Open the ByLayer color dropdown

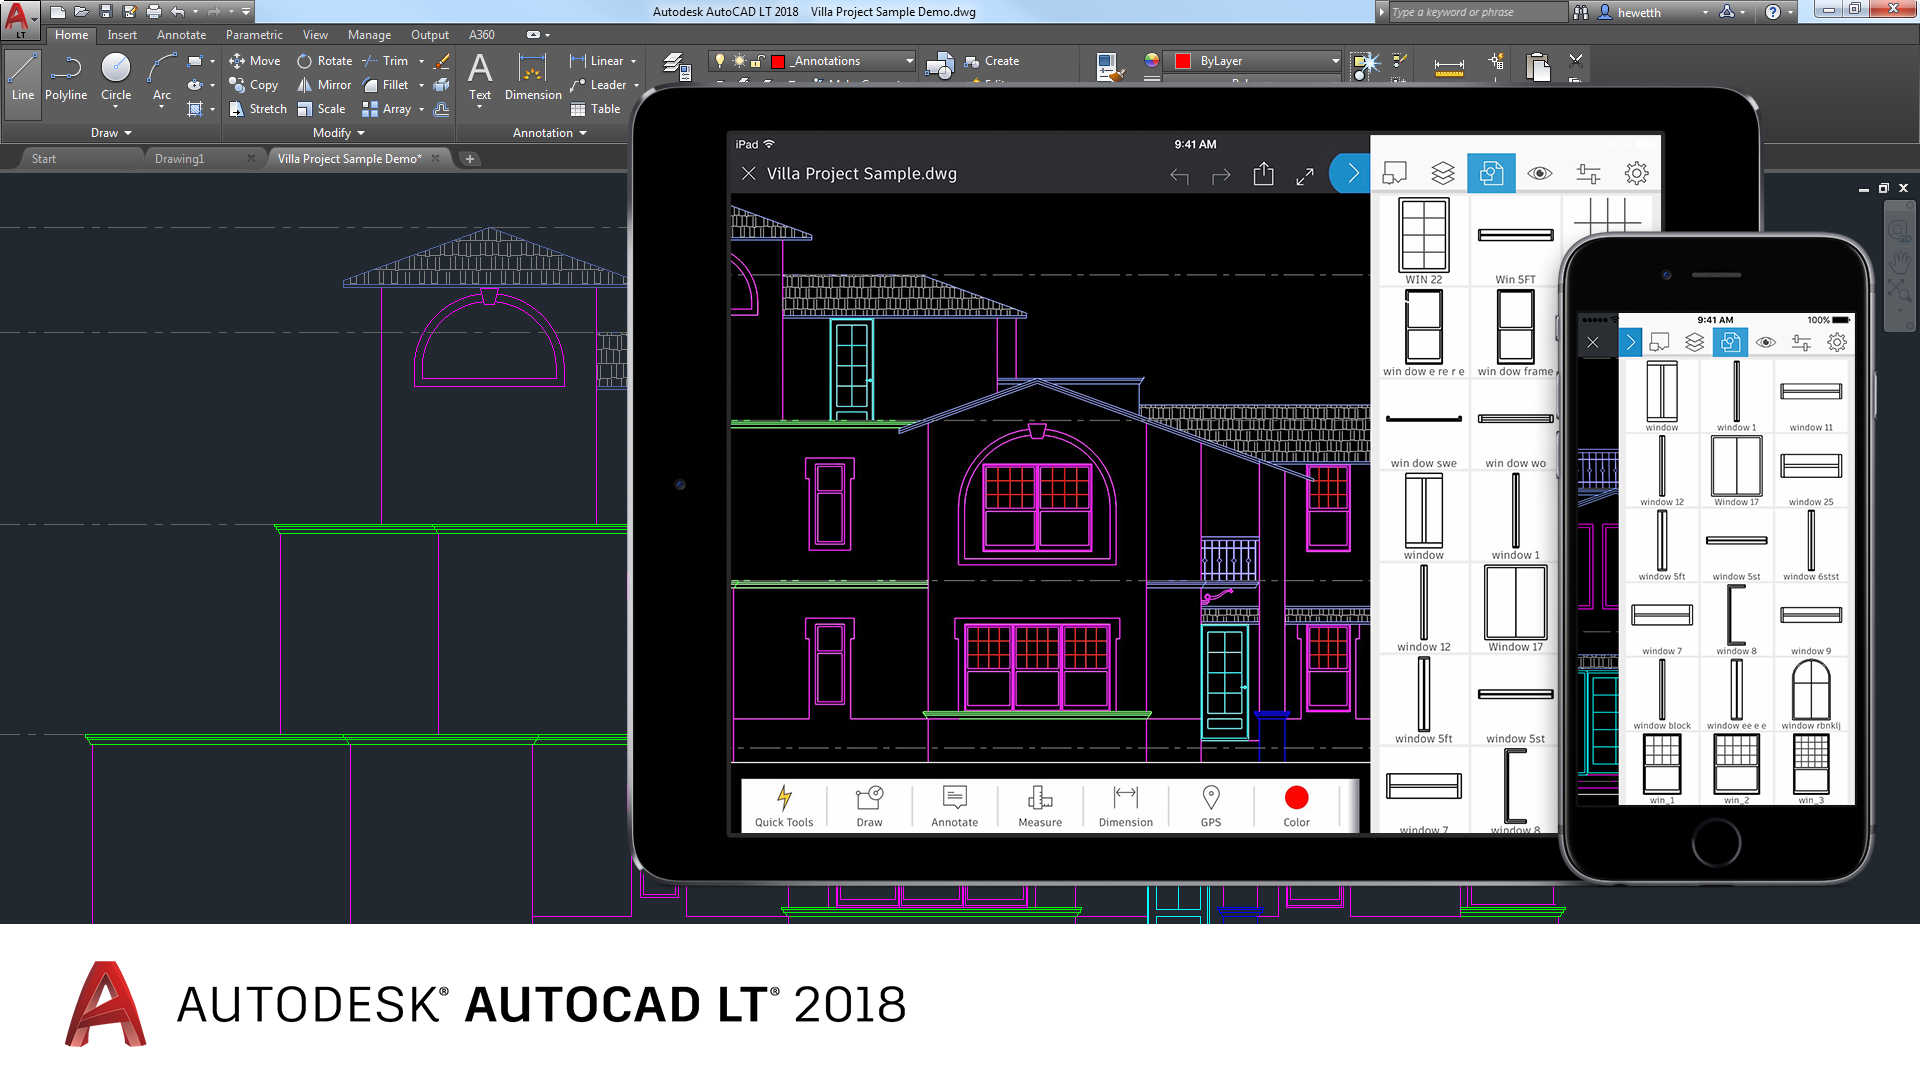1335,61
